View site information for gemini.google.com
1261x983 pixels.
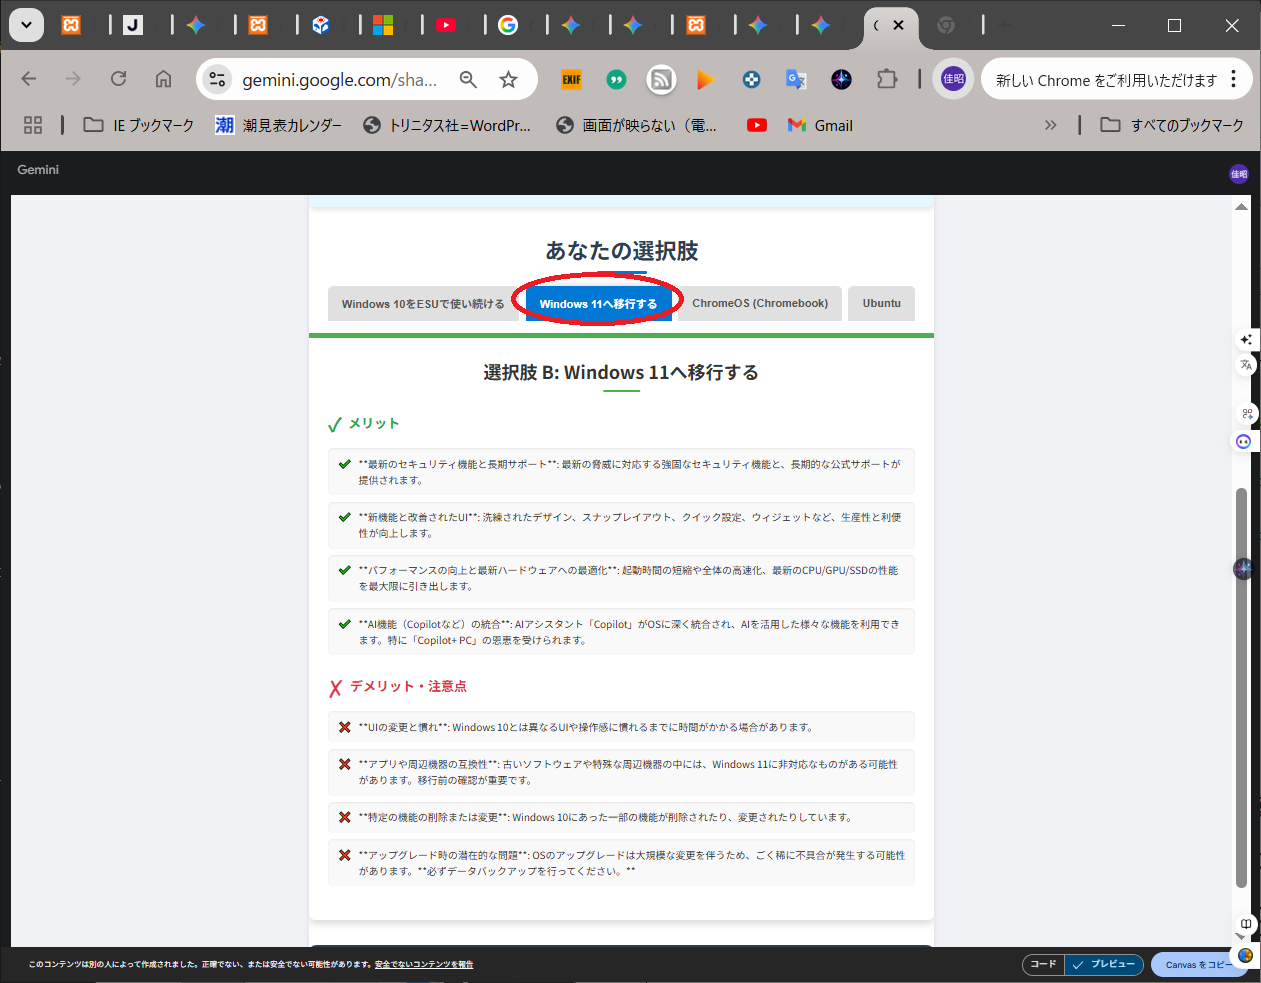[217, 79]
